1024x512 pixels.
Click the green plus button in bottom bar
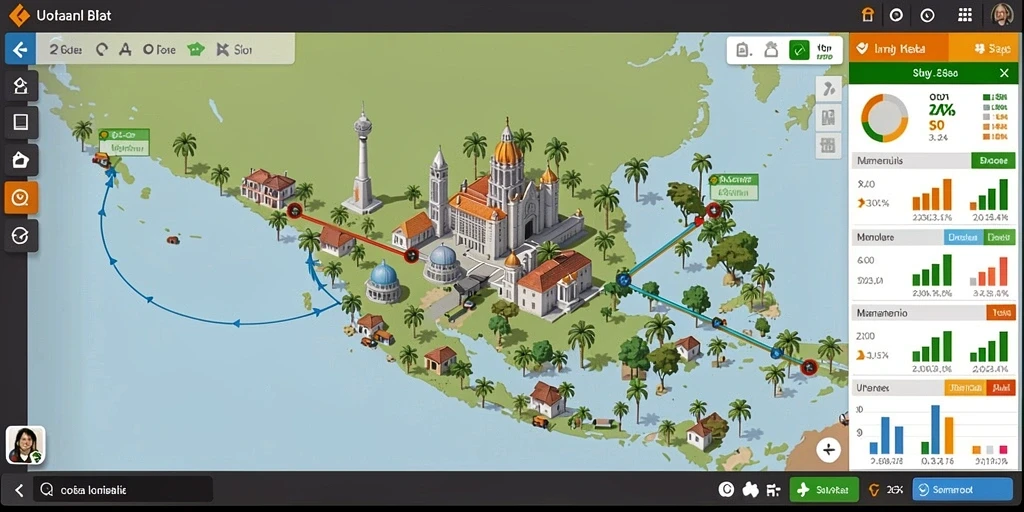click(x=824, y=489)
